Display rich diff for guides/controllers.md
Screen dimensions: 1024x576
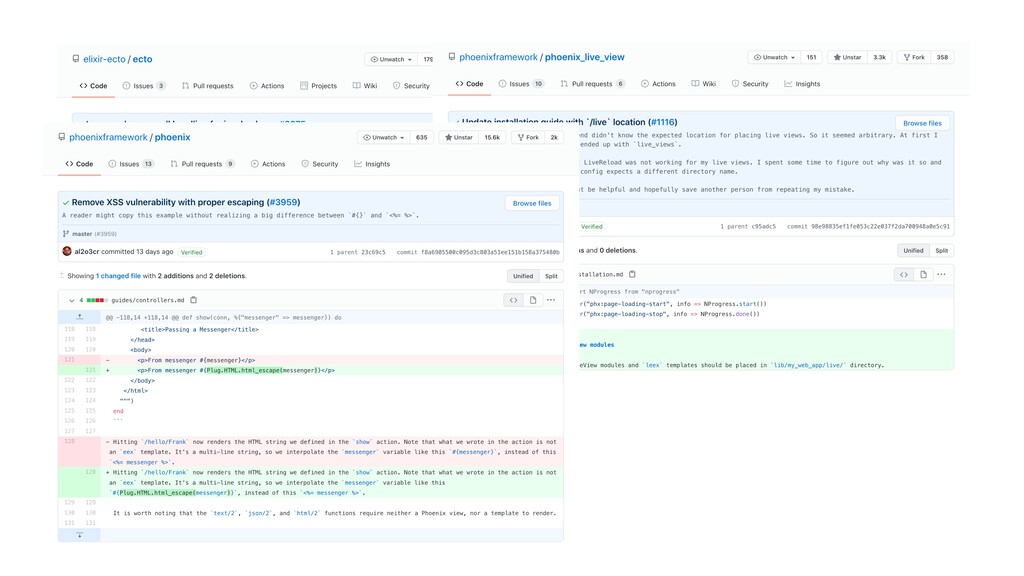tap(533, 300)
